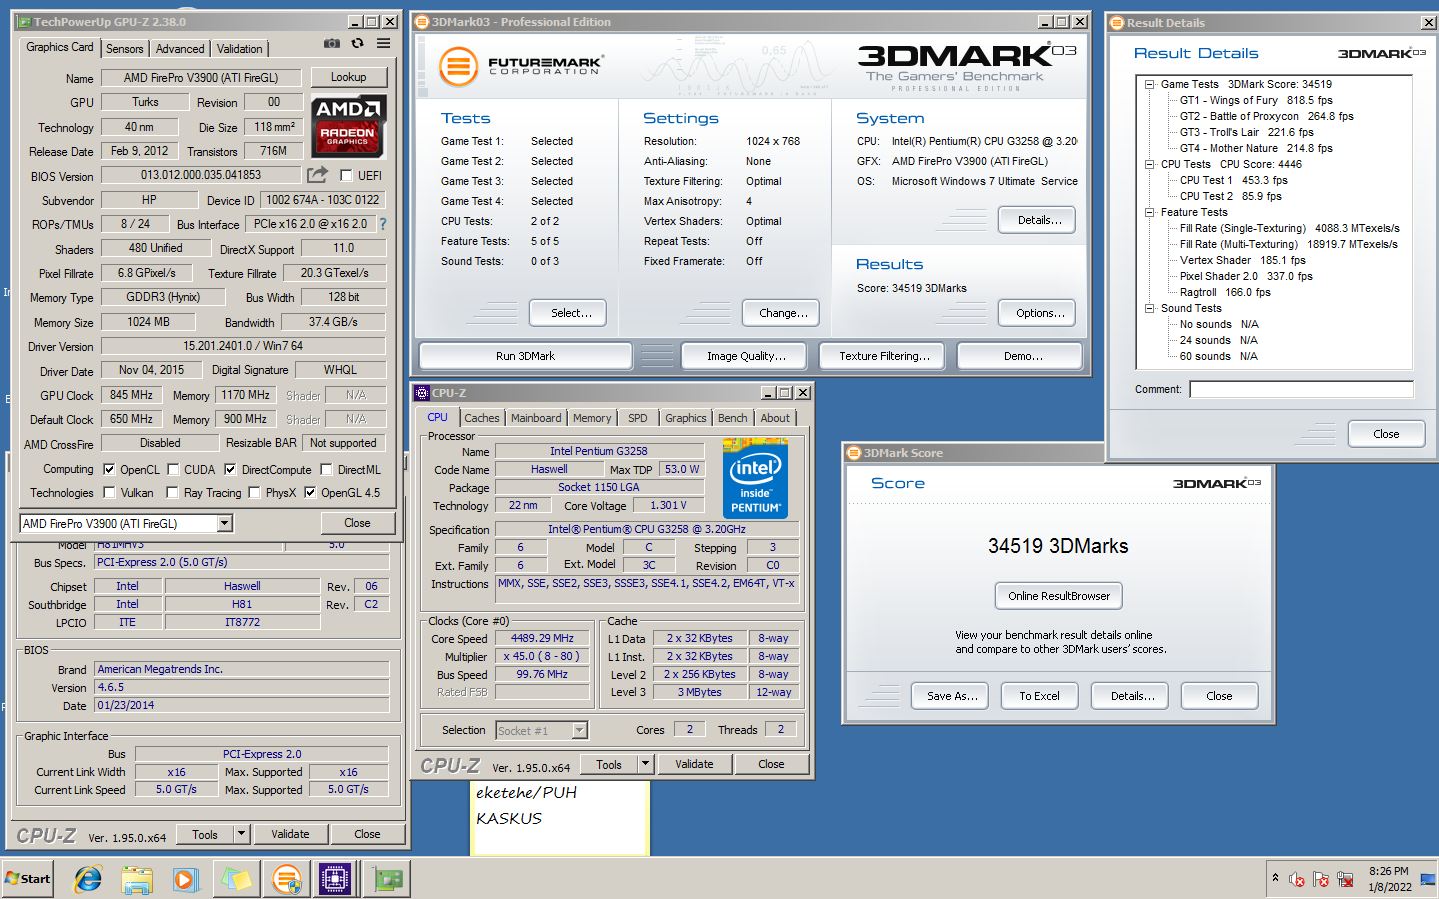This screenshot has height=899, width=1439.
Task: Switch to GPU-Z Advanced tab
Action: (180, 48)
